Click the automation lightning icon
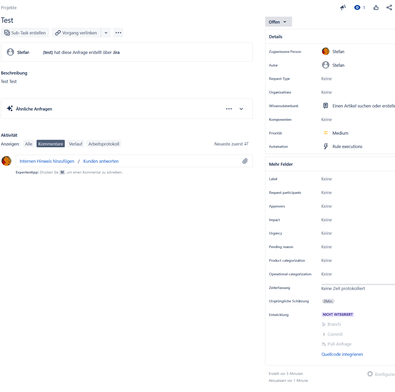Screen dimensions: 395x392 326,146
